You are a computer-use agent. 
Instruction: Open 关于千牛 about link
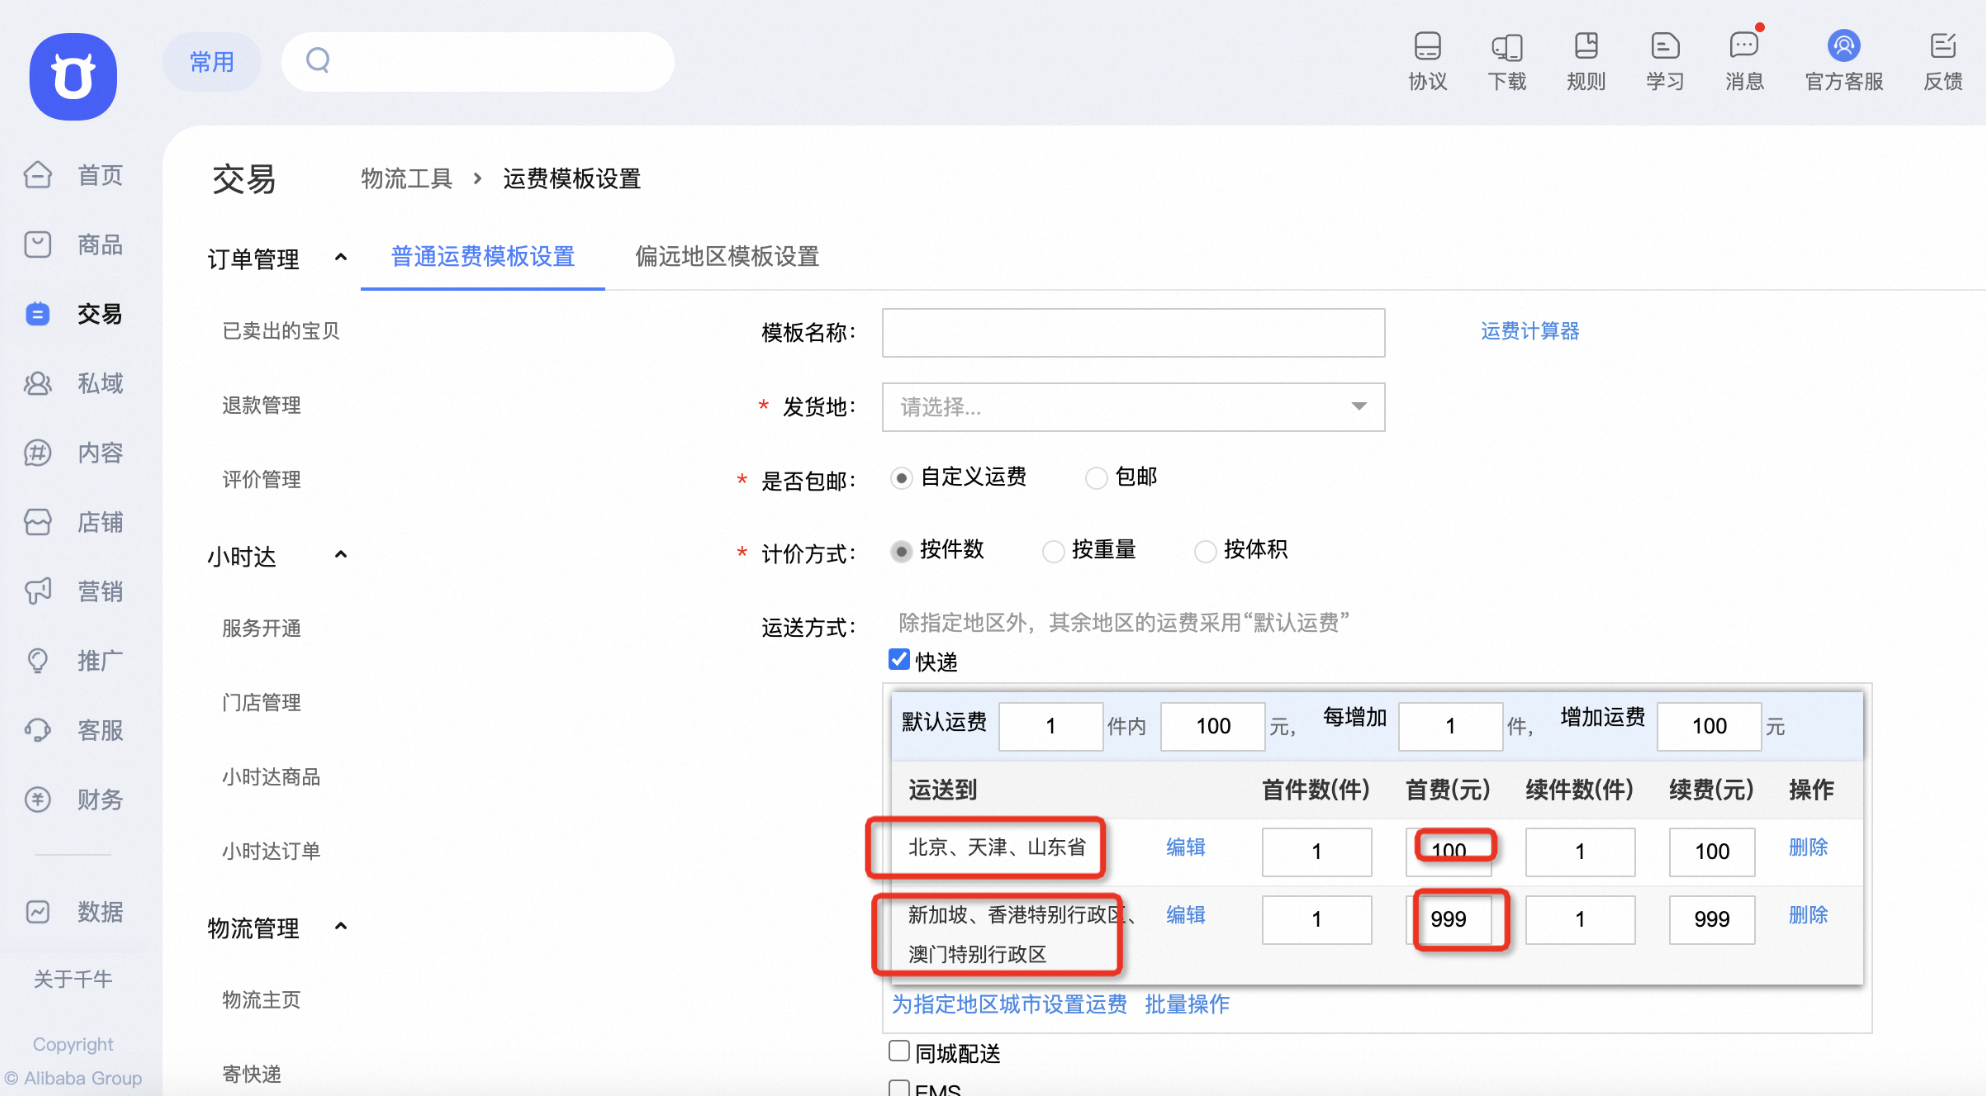point(73,979)
